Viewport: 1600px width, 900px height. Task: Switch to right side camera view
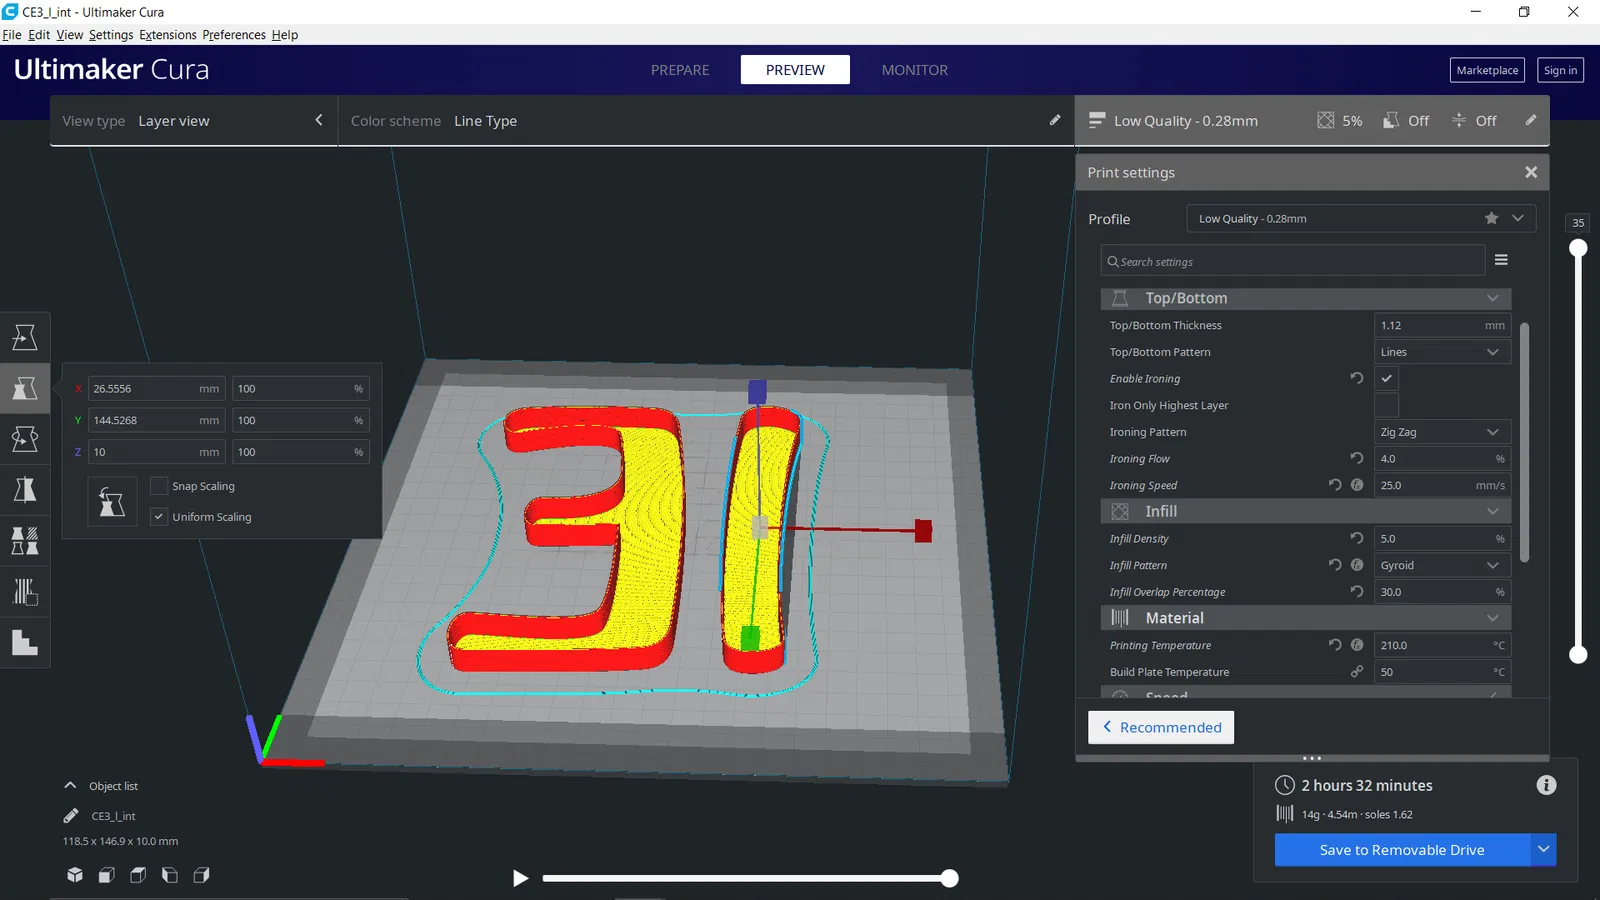tap(202, 875)
